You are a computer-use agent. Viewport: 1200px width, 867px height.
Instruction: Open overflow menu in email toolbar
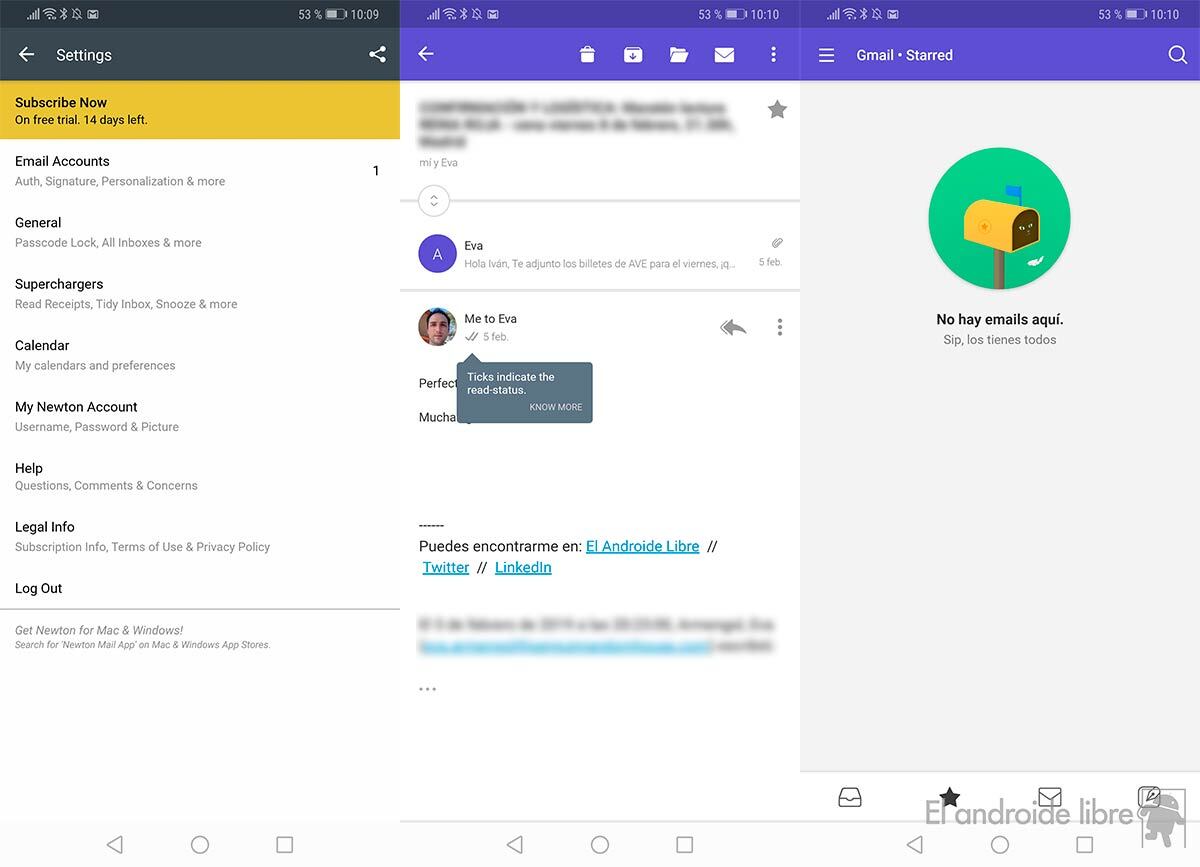(x=773, y=54)
